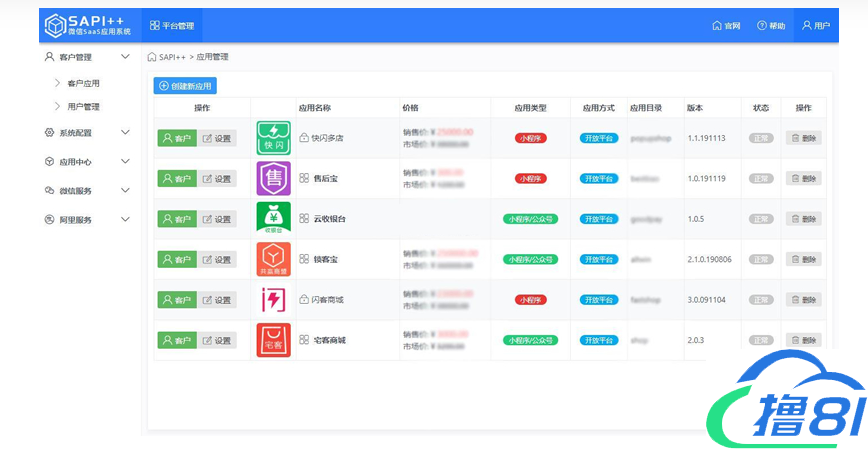Image resolution: width=868 pixels, height=449 pixels.
Task: Collapse the 客户管理 sidebar section
Action: pyautogui.click(x=87, y=57)
